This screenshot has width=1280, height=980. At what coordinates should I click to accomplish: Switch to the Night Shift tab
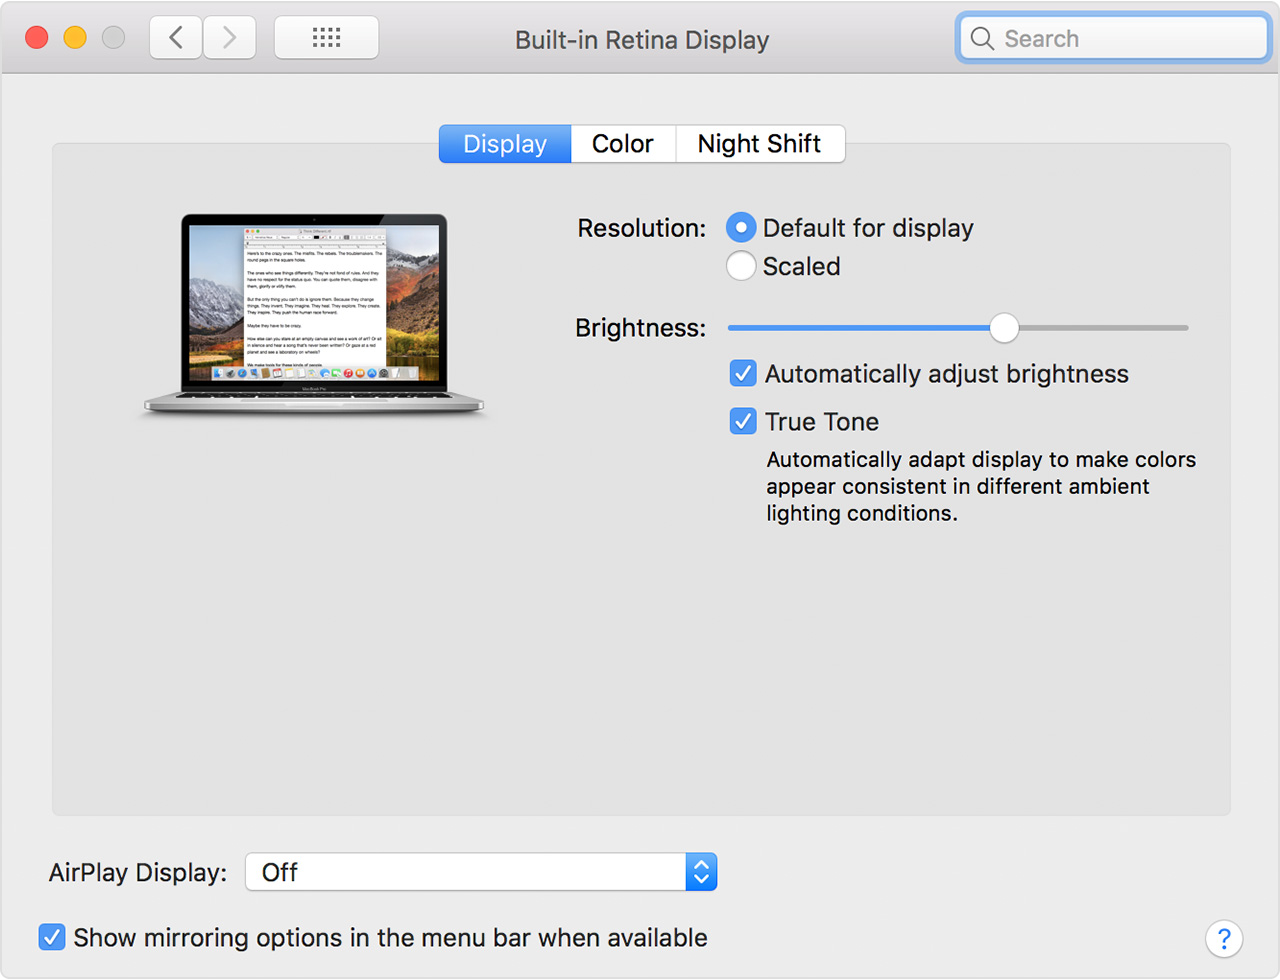pyautogui.click(x=760, y=143)
